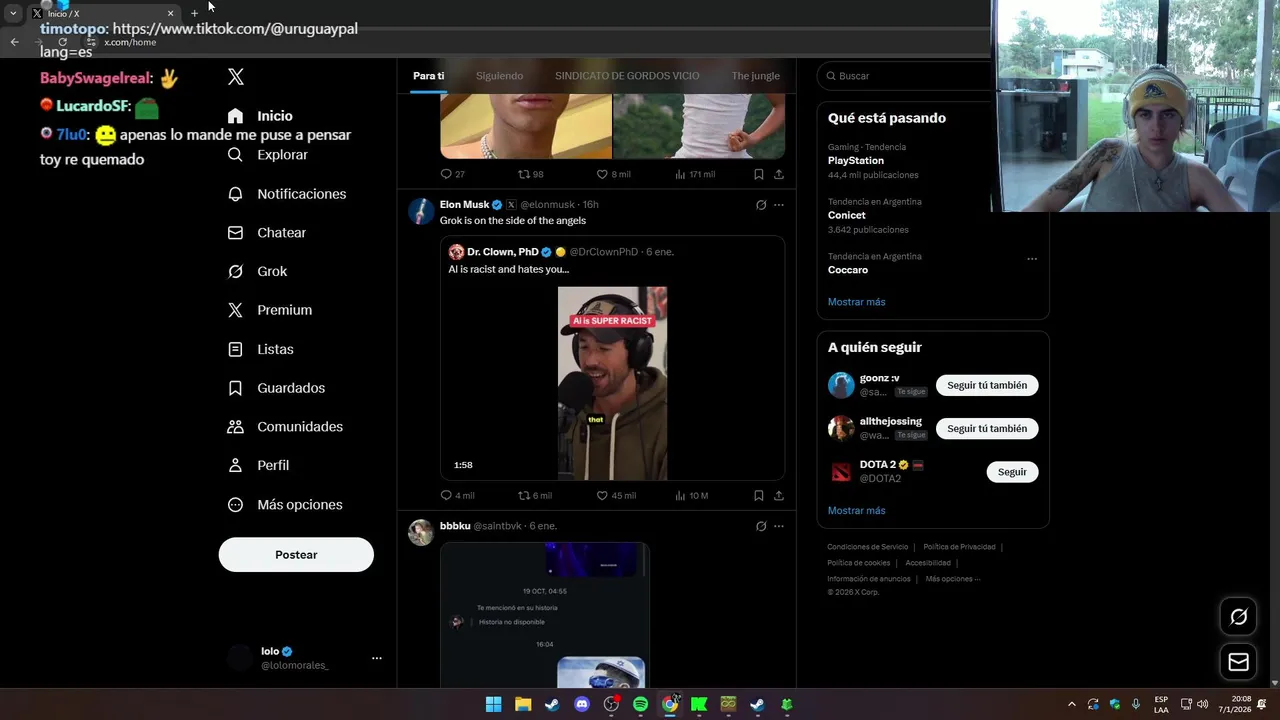1280x720 pixels.
Task: Like Elon Musk's post with 45 mil
Action: (602, 495)
